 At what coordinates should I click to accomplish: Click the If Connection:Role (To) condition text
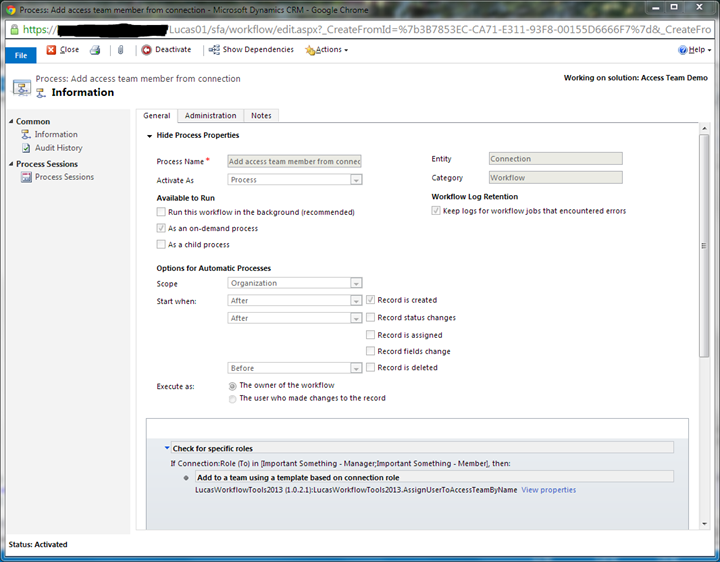point(340,463)
